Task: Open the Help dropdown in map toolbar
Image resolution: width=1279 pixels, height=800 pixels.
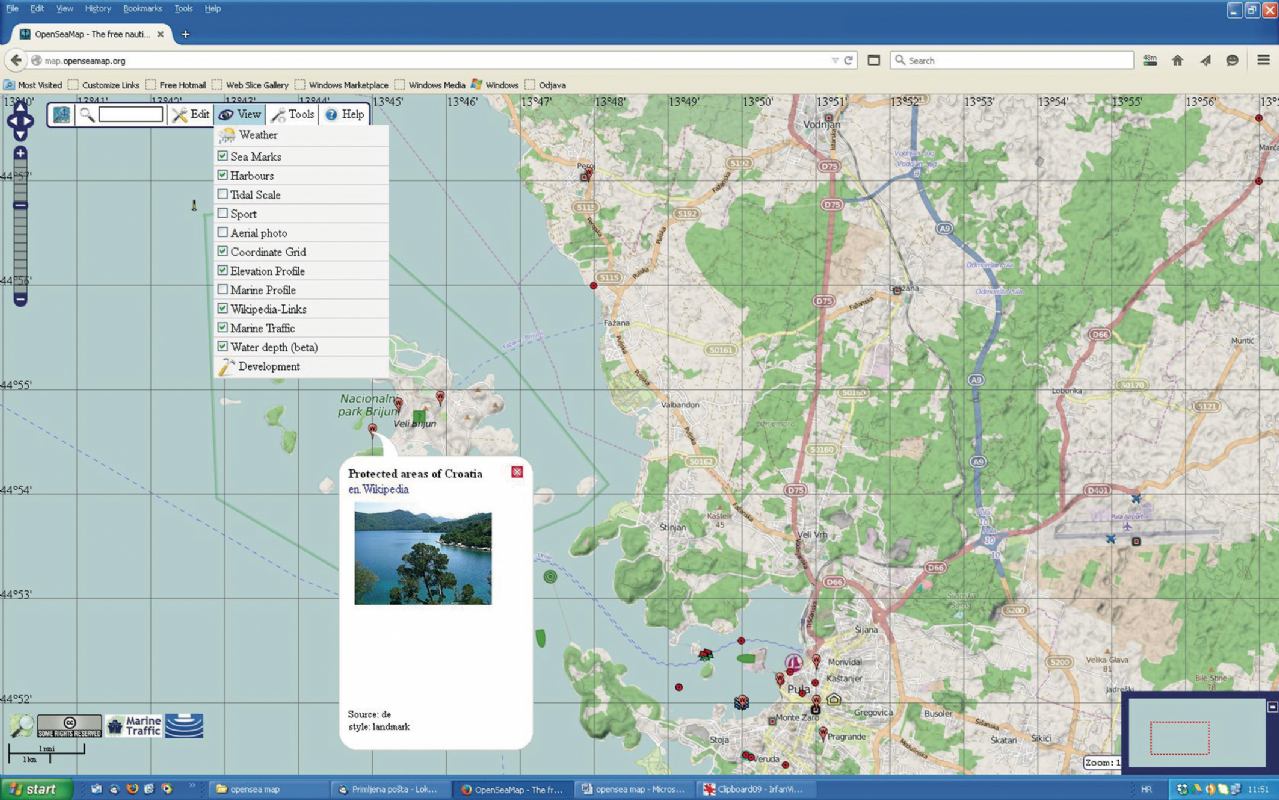Action: (x=344, y=115)
